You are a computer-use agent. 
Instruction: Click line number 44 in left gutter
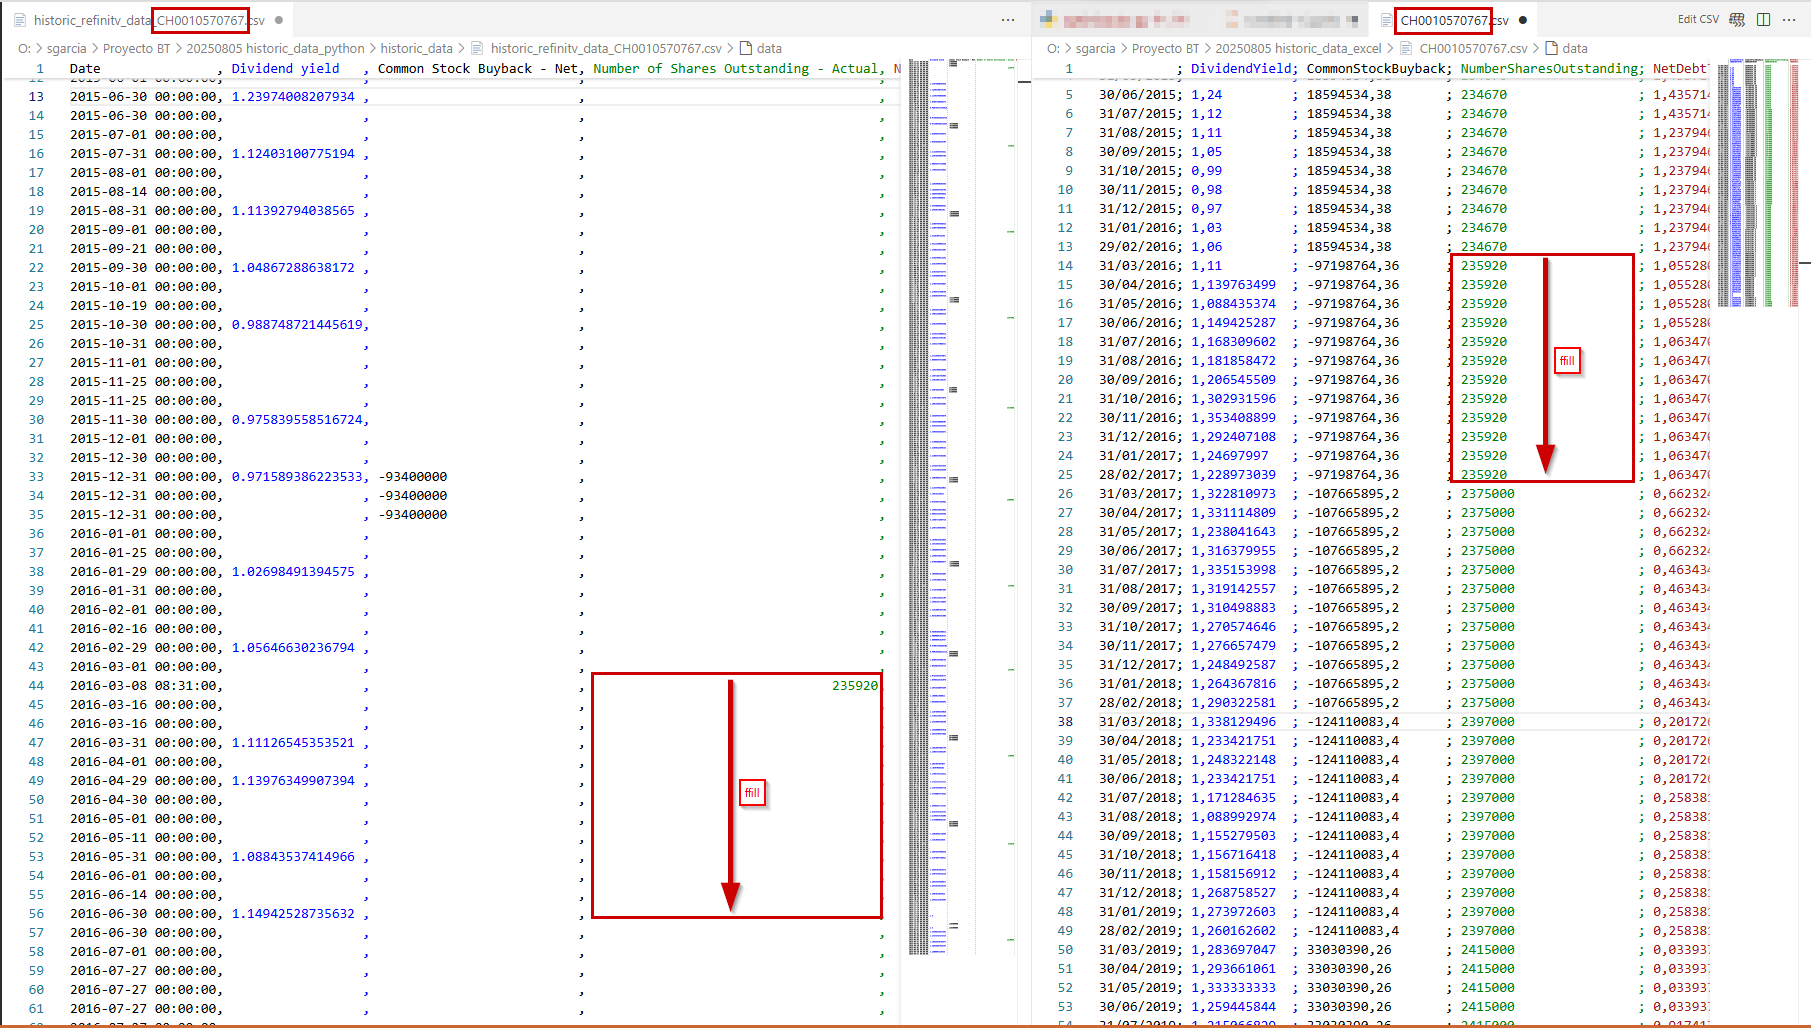36,686
